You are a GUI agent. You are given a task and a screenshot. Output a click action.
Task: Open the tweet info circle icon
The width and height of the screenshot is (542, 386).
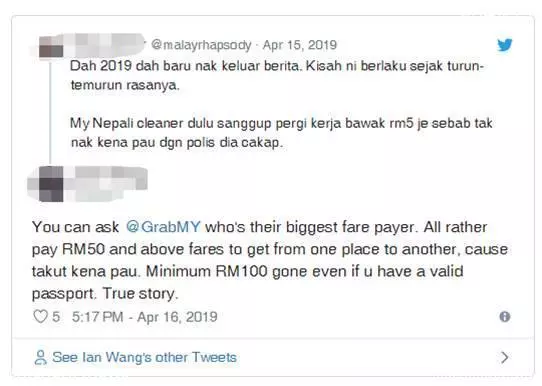pyautogui.click(x=505, y=317)
